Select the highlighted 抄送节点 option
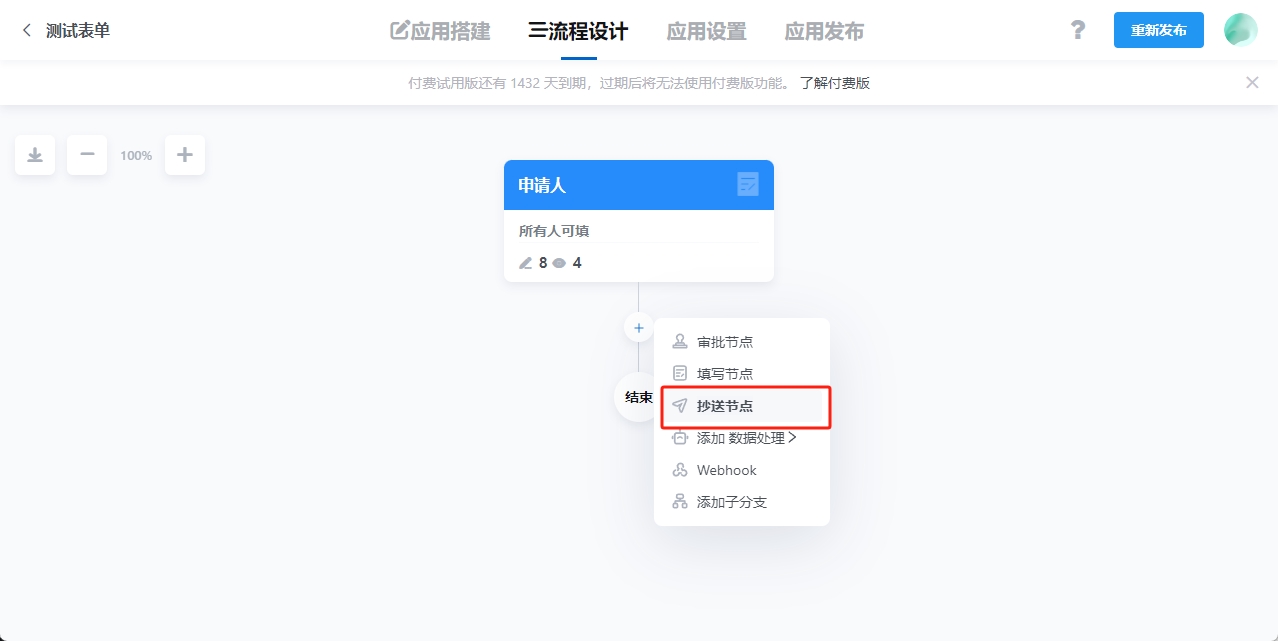 (x=726, y=406)
